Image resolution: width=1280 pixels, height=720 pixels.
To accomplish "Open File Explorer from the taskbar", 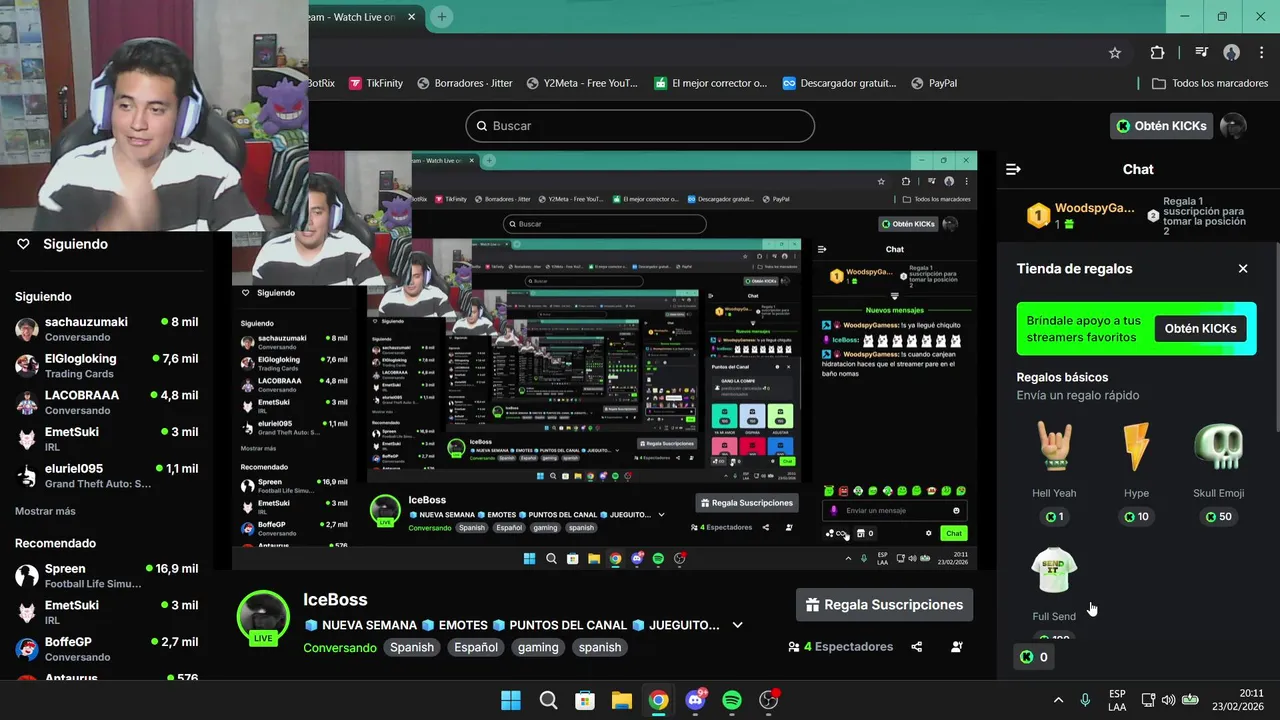I will click(621, 700).
